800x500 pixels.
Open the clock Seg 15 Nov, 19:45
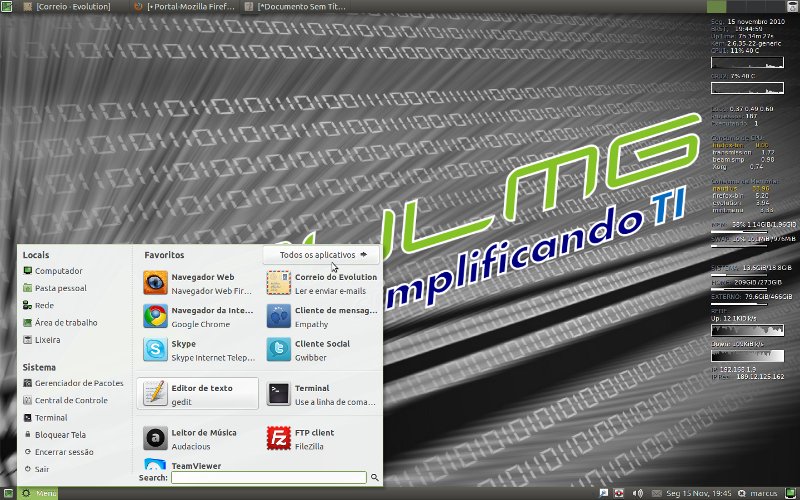point(699,493)
